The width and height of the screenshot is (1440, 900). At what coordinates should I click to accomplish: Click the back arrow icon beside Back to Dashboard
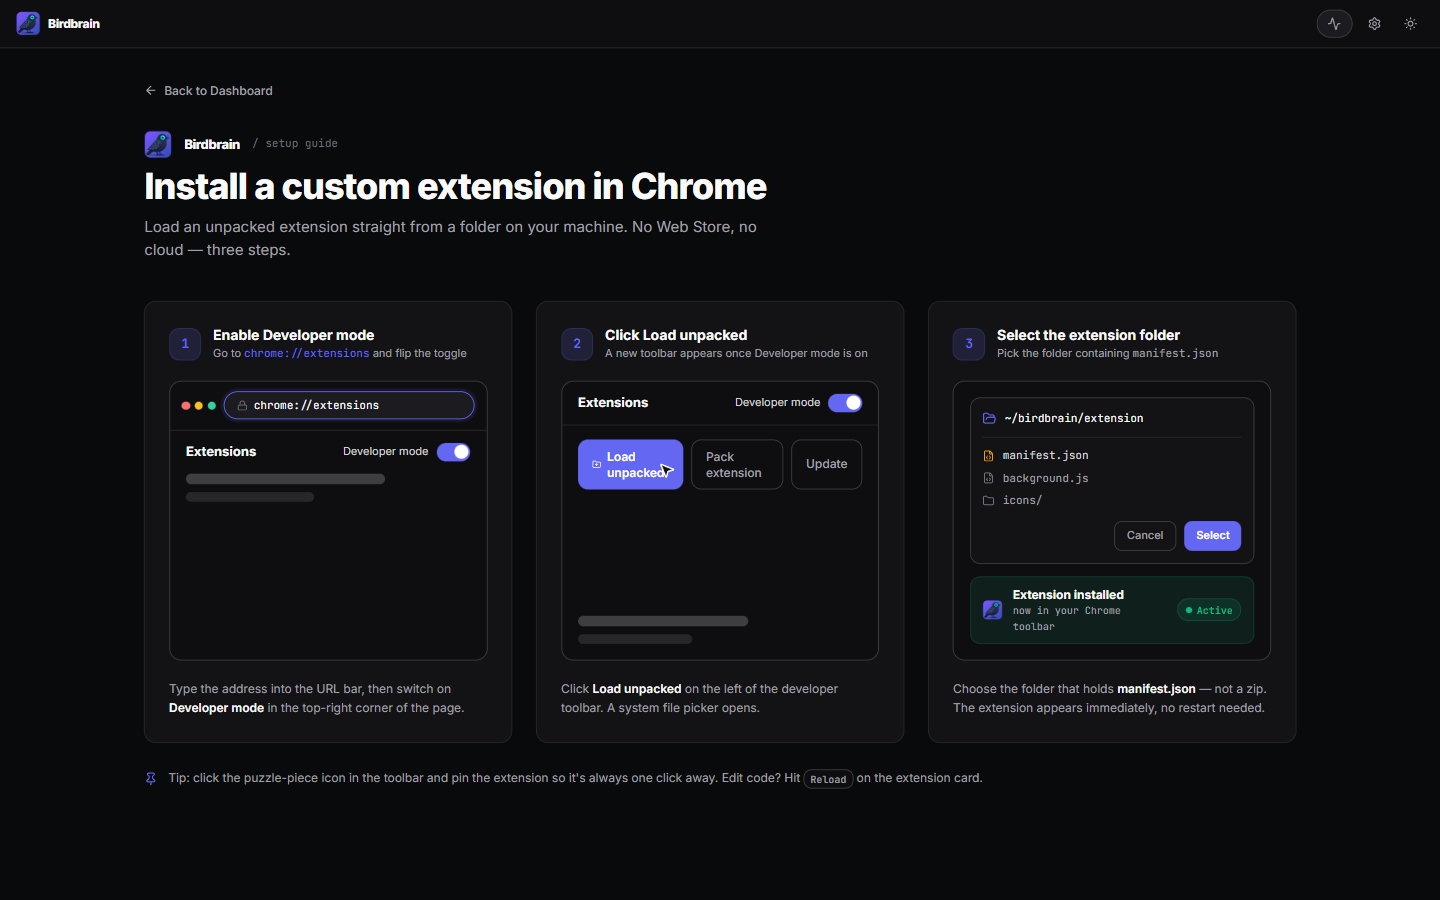(151, 91)
